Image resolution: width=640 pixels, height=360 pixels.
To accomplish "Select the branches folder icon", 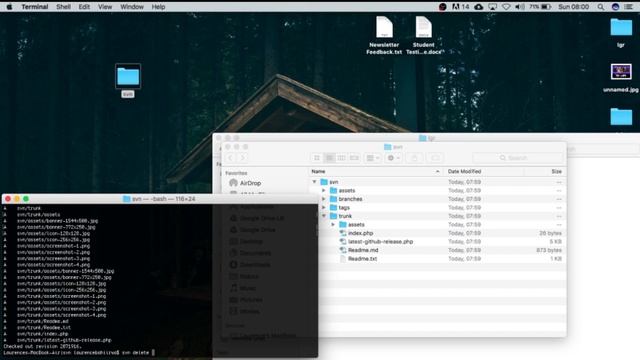I will pos(333,199).
